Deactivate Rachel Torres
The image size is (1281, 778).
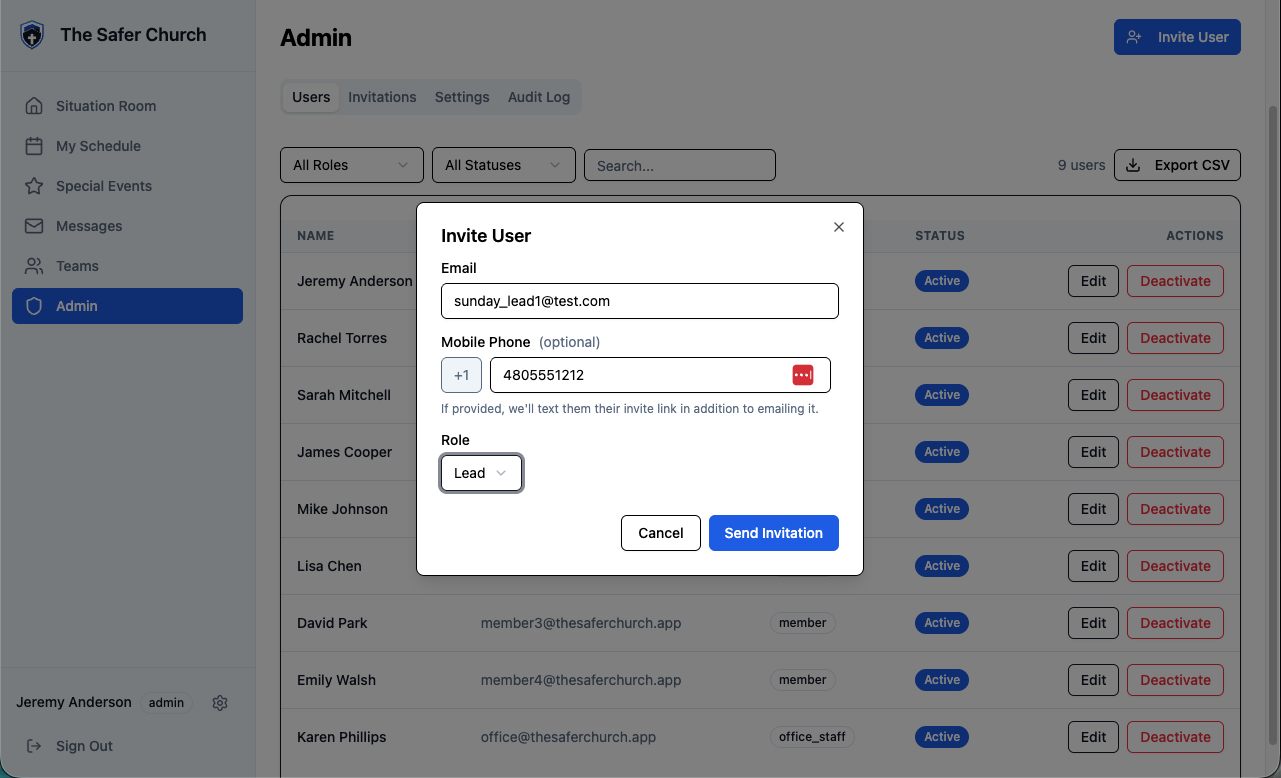pyautogui.click(x=1176, y=338)
